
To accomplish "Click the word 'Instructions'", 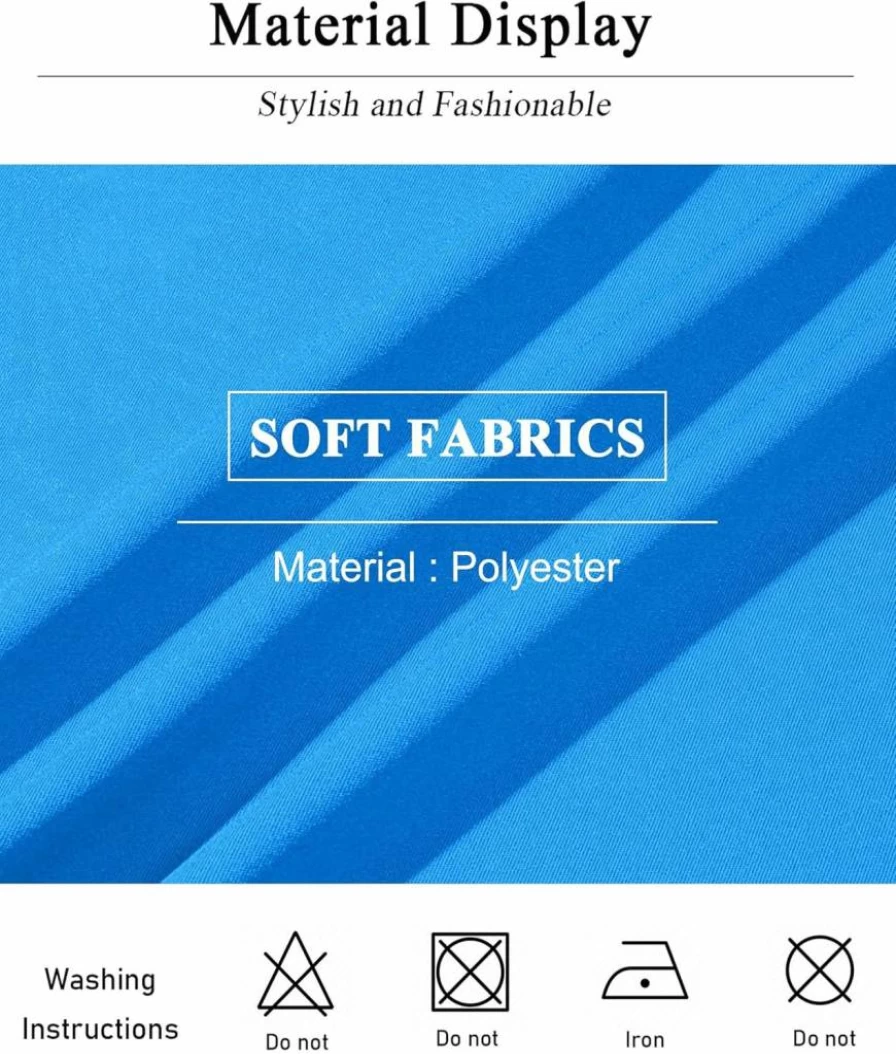I will tap(100, 1029).
